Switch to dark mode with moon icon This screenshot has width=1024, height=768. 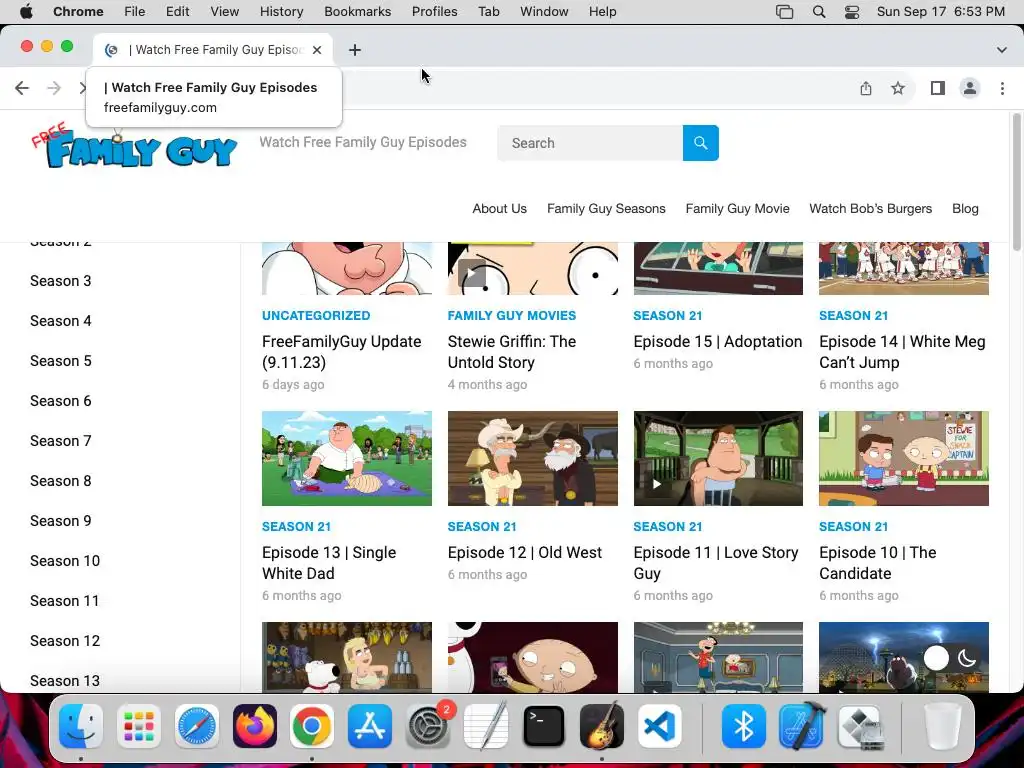[x=967, y=658]
